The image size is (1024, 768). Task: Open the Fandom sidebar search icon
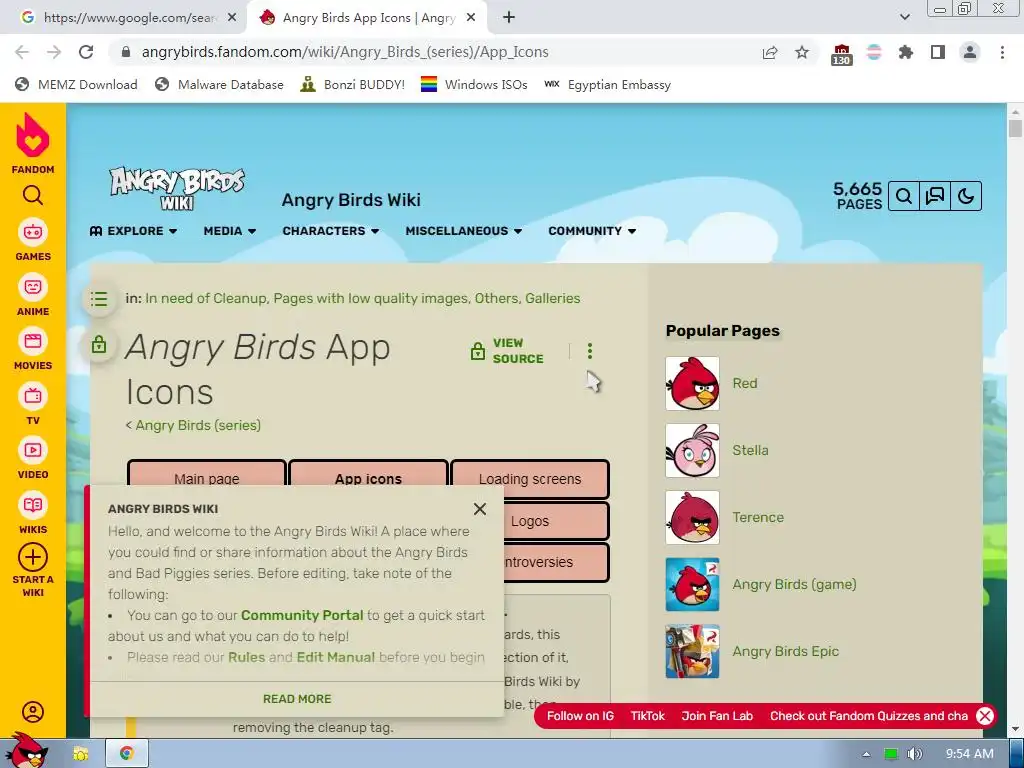coord(33,195)
